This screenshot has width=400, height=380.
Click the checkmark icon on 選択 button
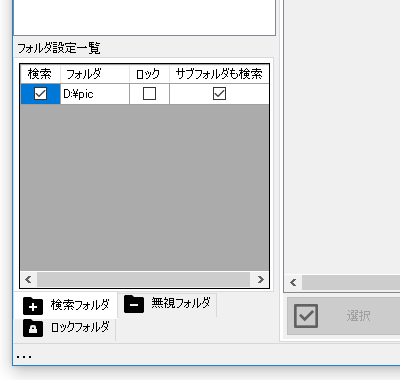click(306, 316)
